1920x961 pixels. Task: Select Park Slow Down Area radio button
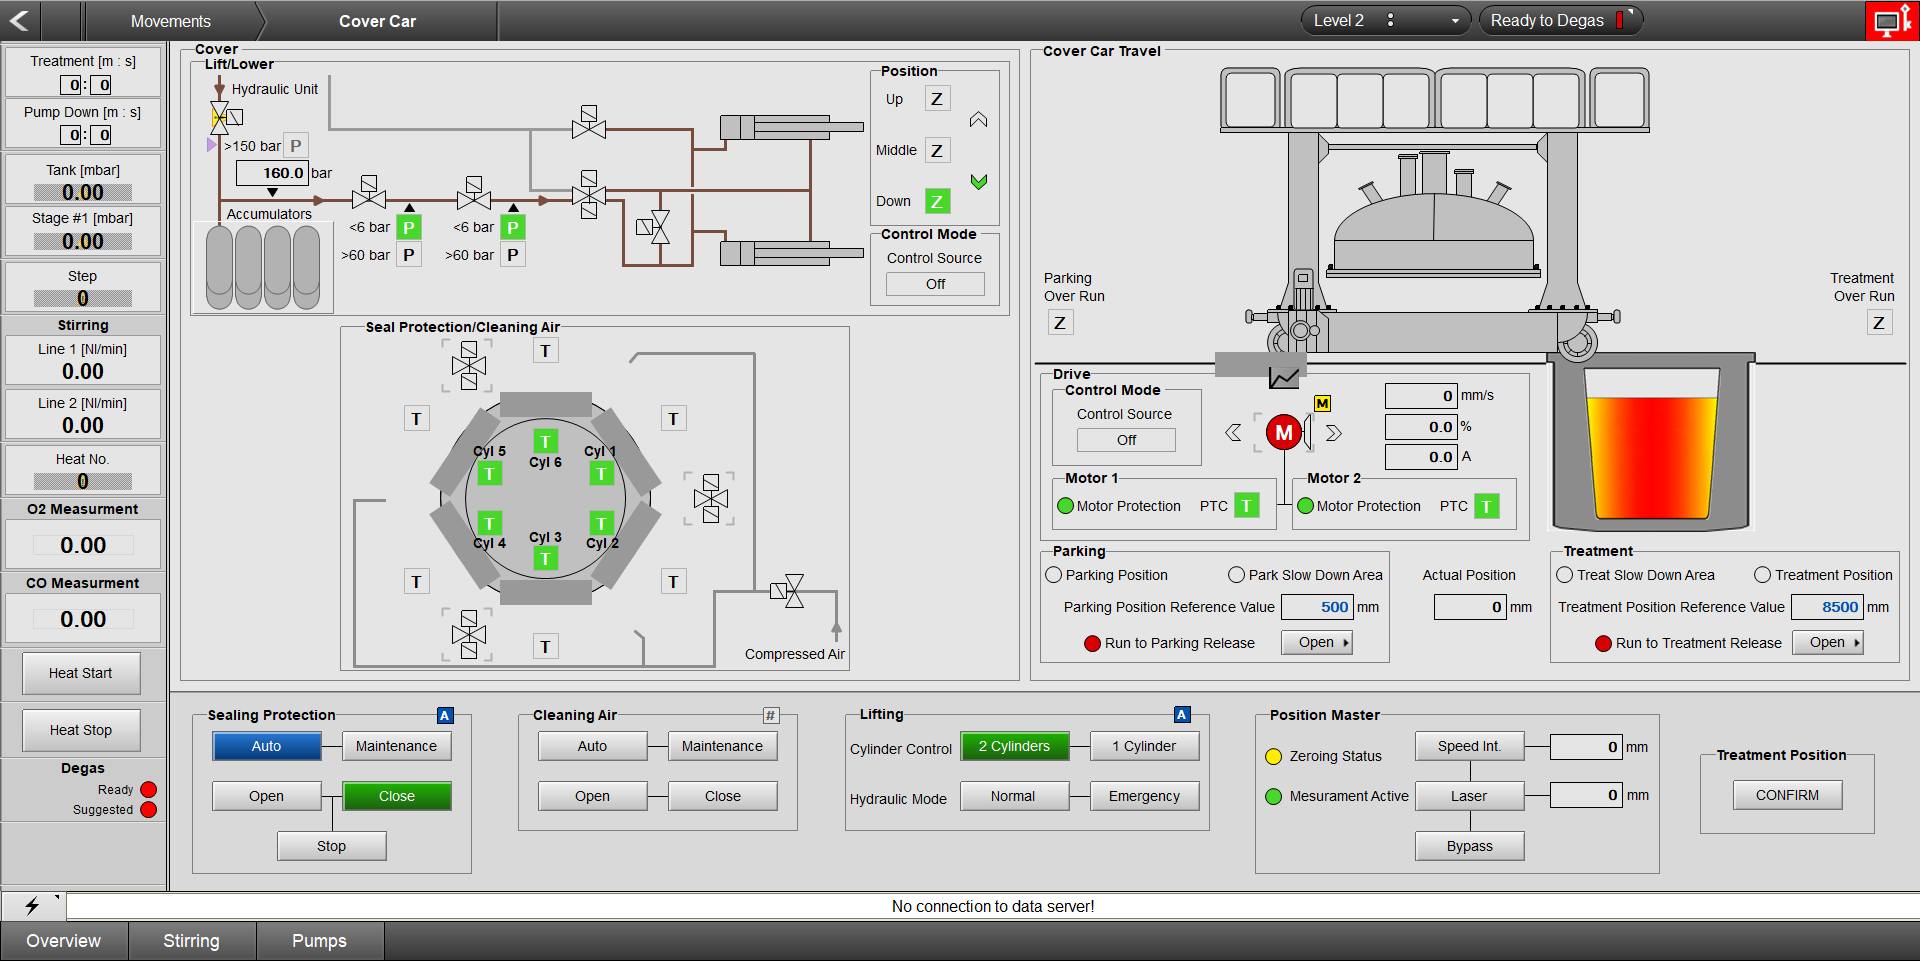coord(1237,575)
